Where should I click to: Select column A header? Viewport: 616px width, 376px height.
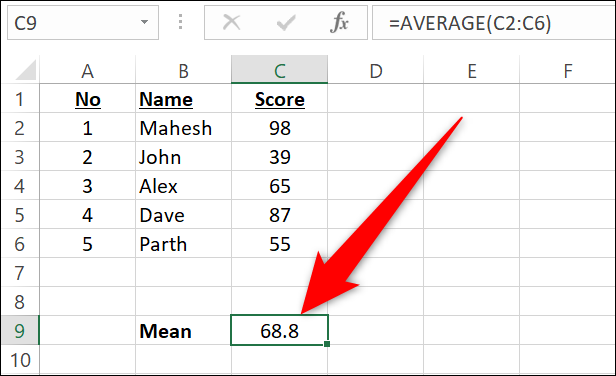(x=88, y=70)
